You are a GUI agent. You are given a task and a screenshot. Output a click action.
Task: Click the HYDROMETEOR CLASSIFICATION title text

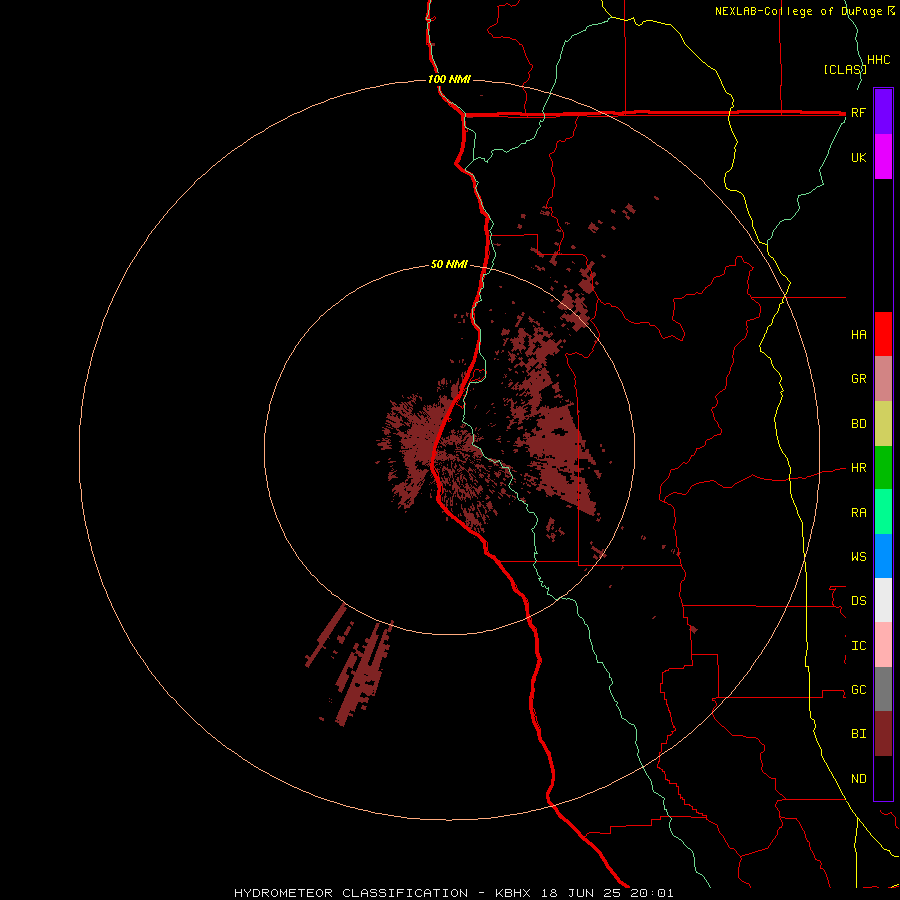(351, 893)
